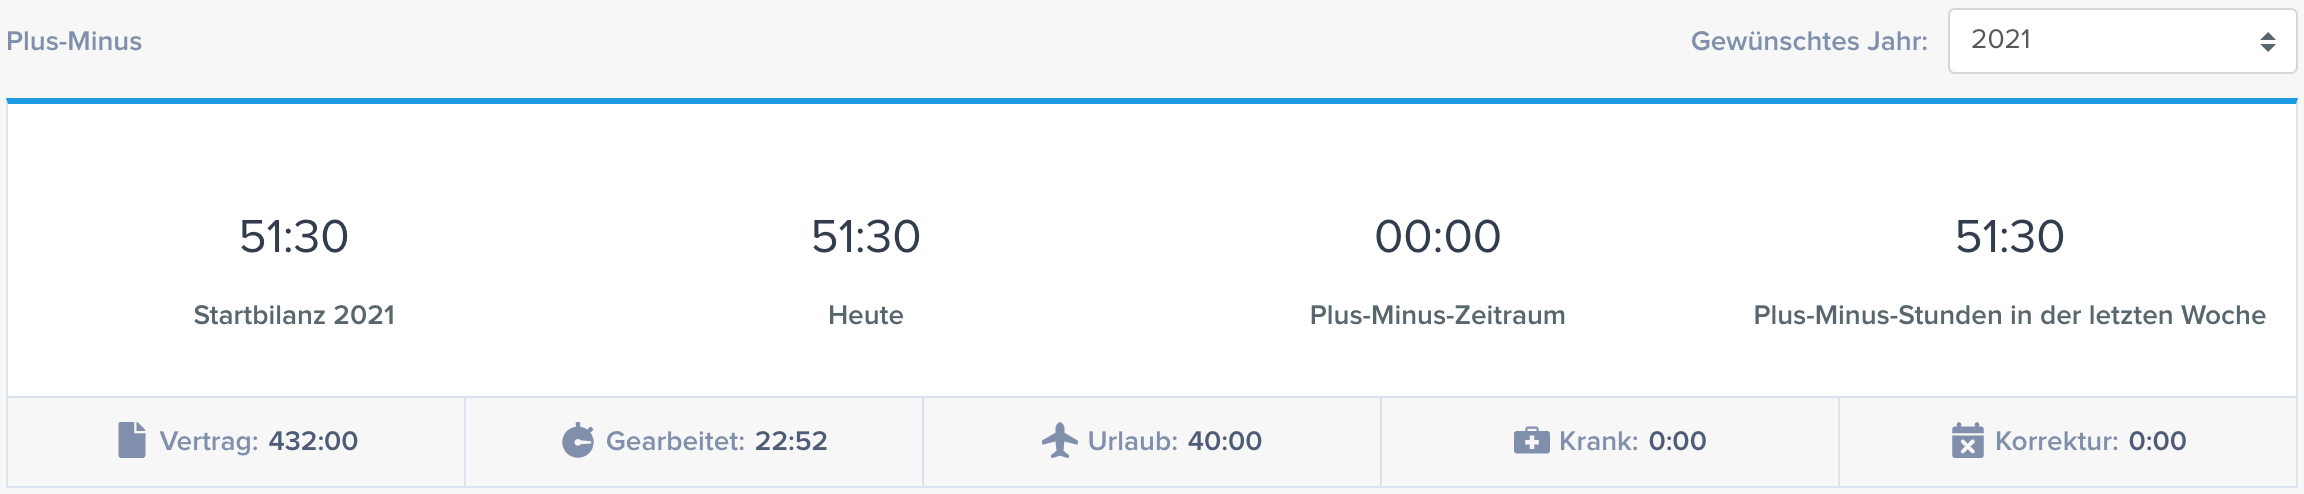Click the Startbilanz 2021 label
This screenshot has height=494, width=2304.
[294, 315]
